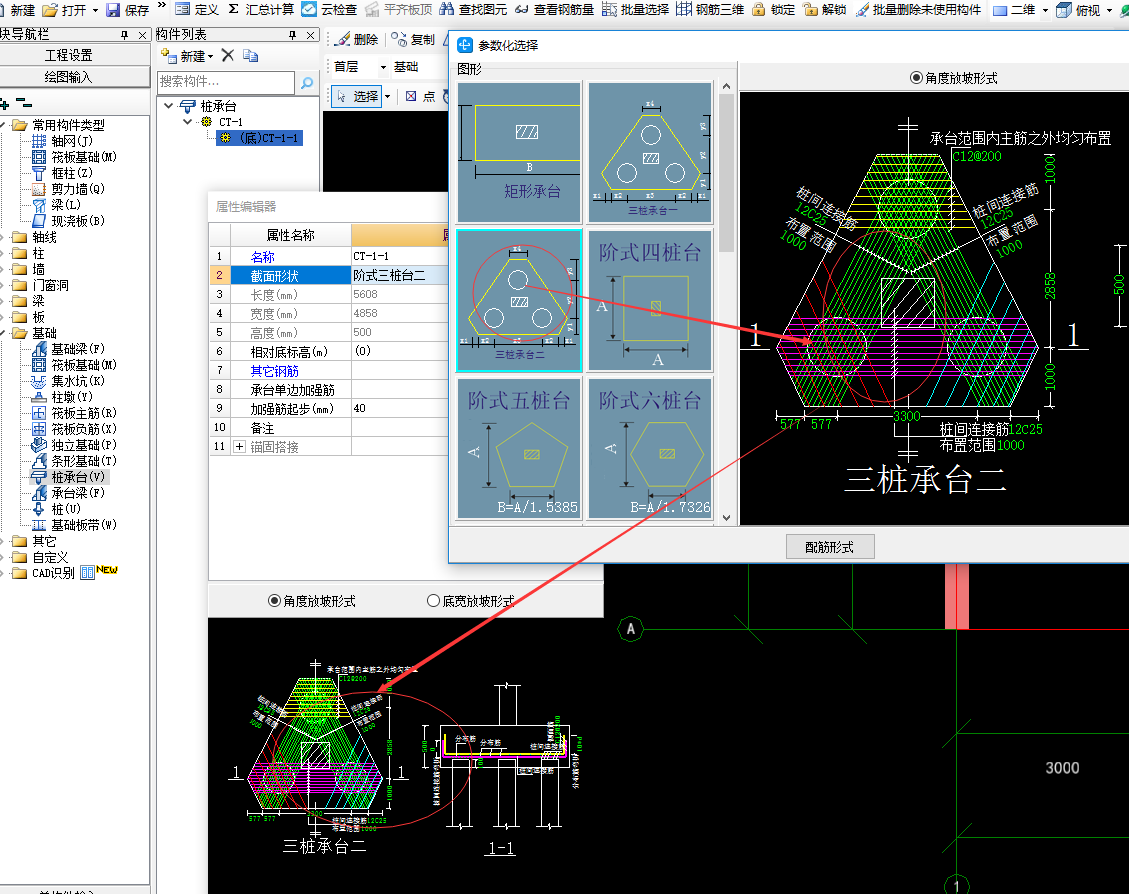This screenshot has width=1129, height=894.
Task: Click the 复制 copy tool in drawing toolbar
Action: (x=413, y=40)
